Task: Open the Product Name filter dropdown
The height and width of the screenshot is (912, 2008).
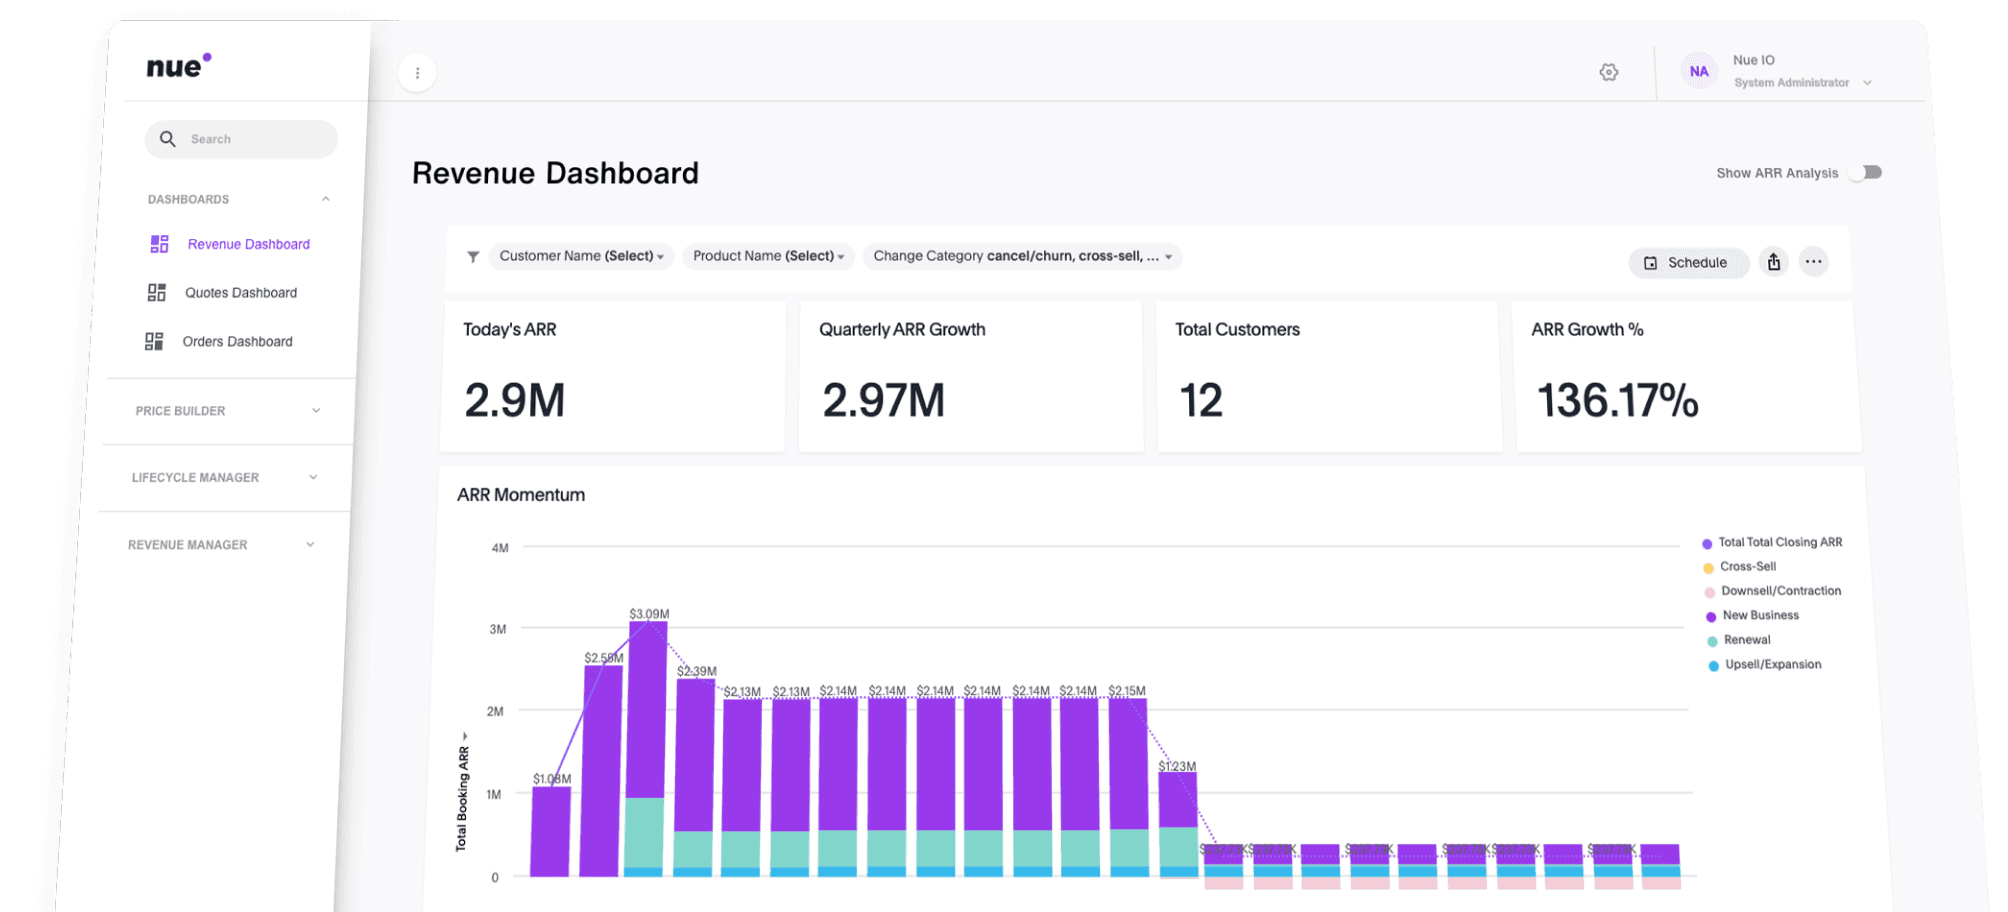Action: point(768,257)
